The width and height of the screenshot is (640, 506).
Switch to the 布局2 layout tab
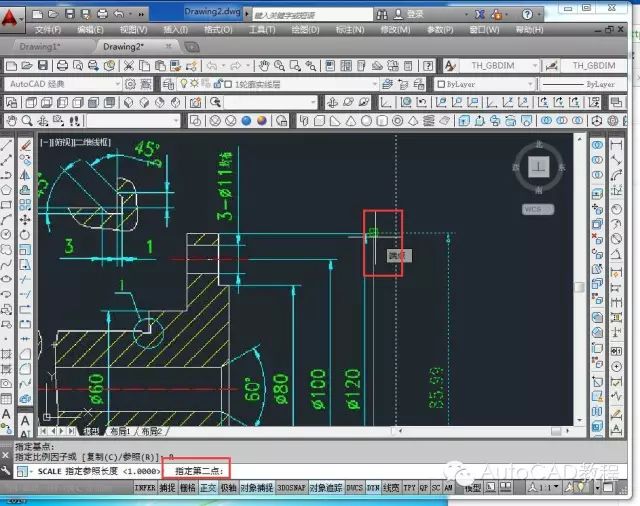click(152, 431)
